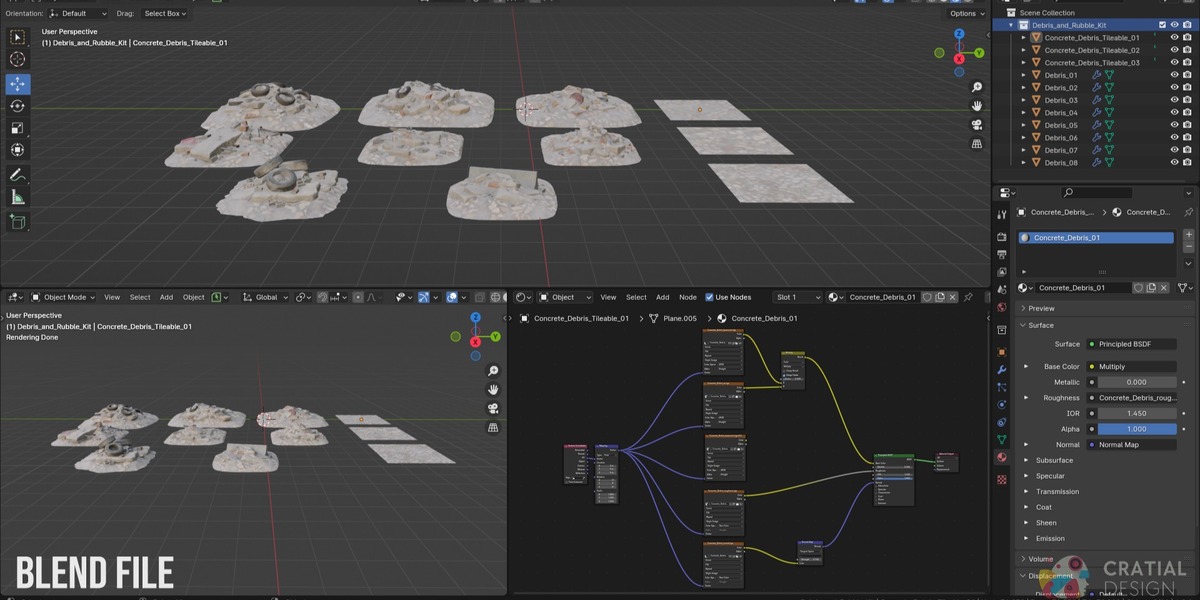Click the Principled BSDF surface selector
This screenshot has height=600, width=1200.
pyautogui.click(x=1131, y=344)
